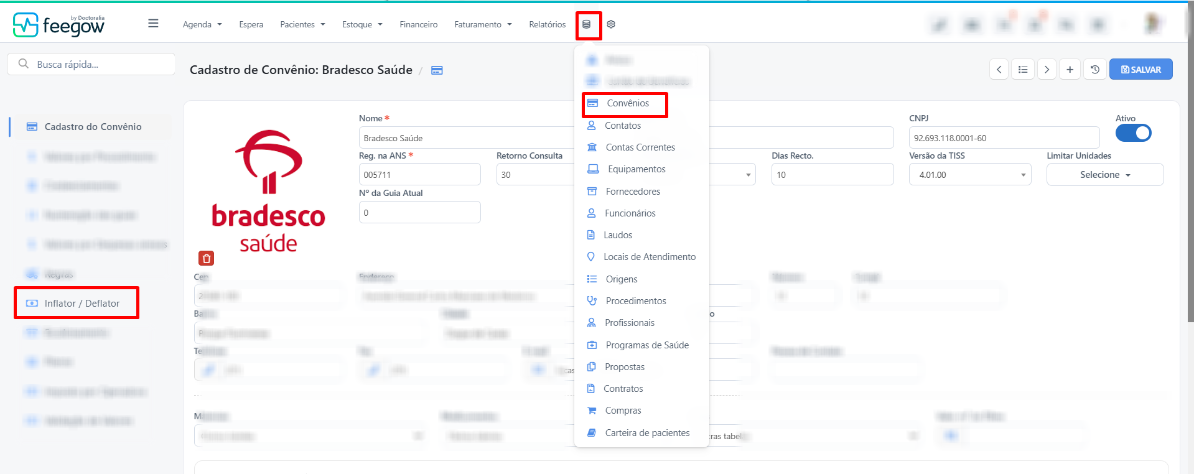
Task: Expand the Faturamento menu
Action: point(483,24)
